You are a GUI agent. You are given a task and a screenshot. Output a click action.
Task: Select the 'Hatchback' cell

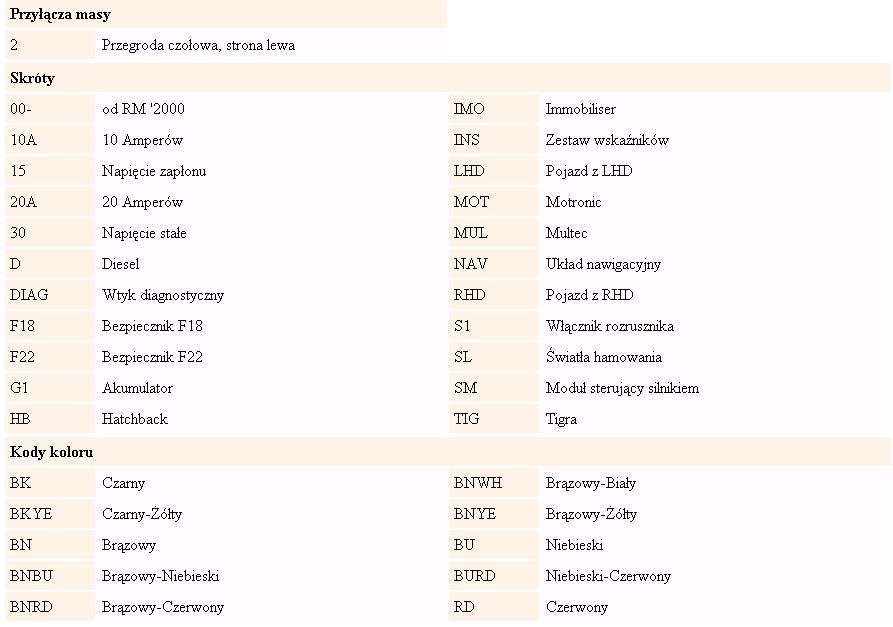(135, 419)
